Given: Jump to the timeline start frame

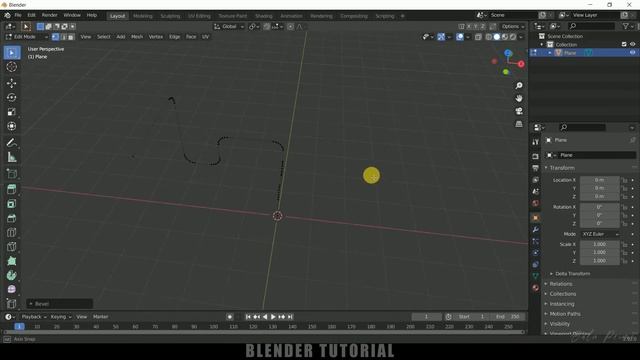Looking at the screenshot, I should [x=248, y=317].
